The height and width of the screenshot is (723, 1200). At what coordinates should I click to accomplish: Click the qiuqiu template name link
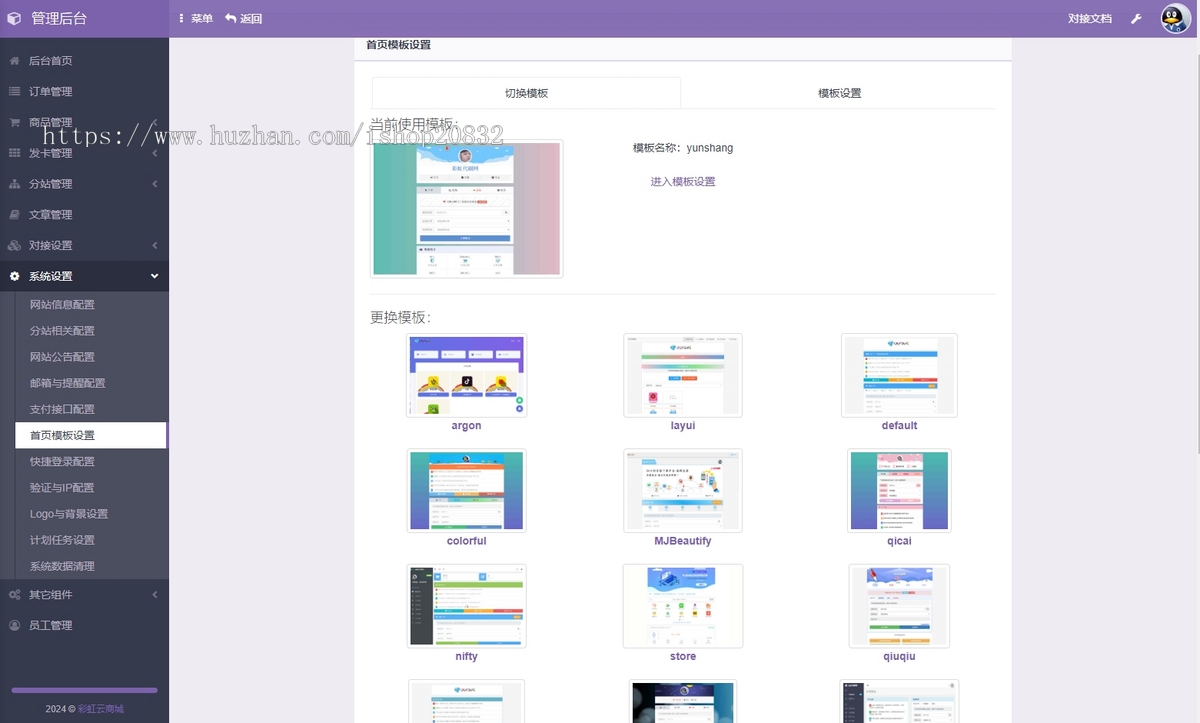(899, 657)
